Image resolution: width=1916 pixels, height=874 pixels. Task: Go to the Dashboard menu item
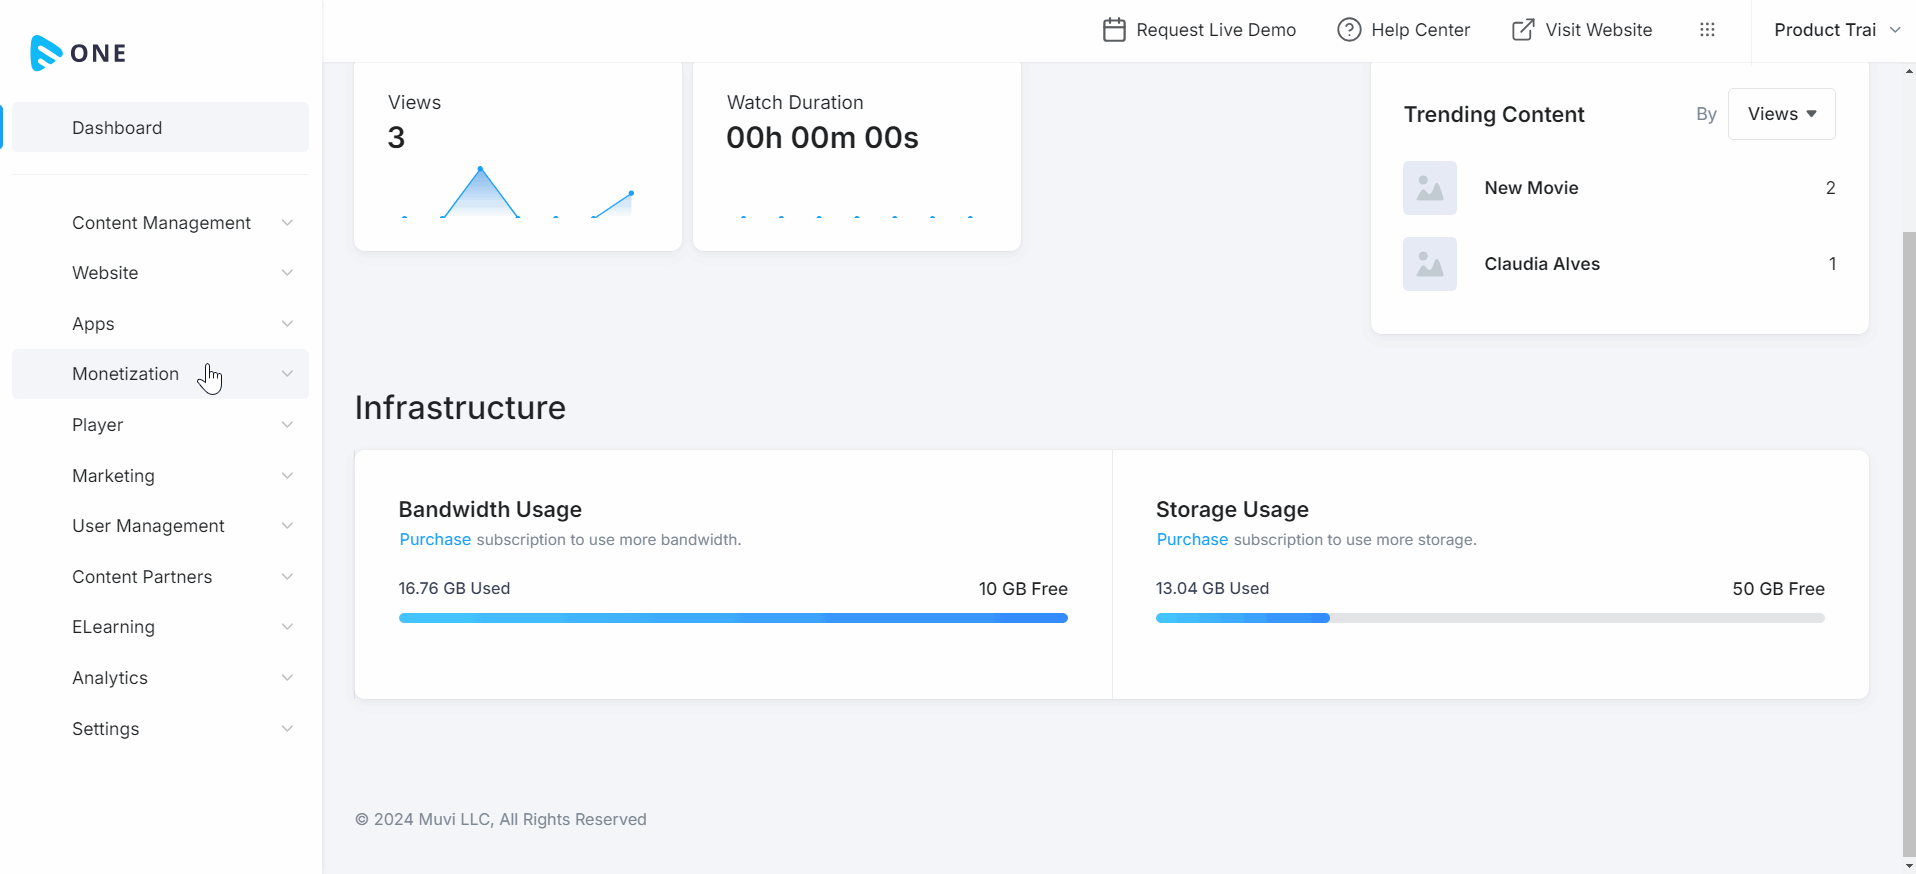point(117,128)
